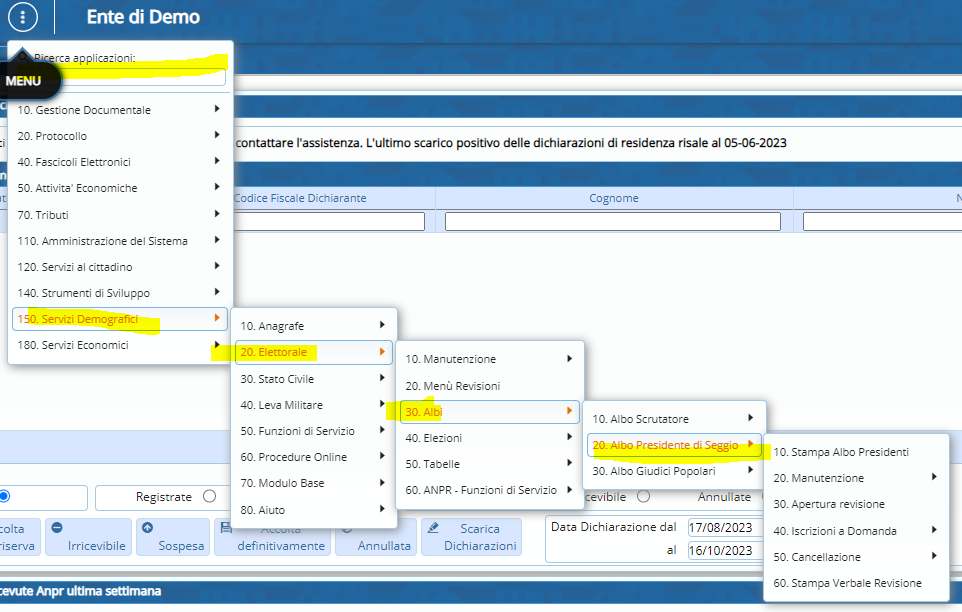Screen dimensions: 962x612
Task: Open 20. Menù Revisioni entry
Action: coord(452,385)
